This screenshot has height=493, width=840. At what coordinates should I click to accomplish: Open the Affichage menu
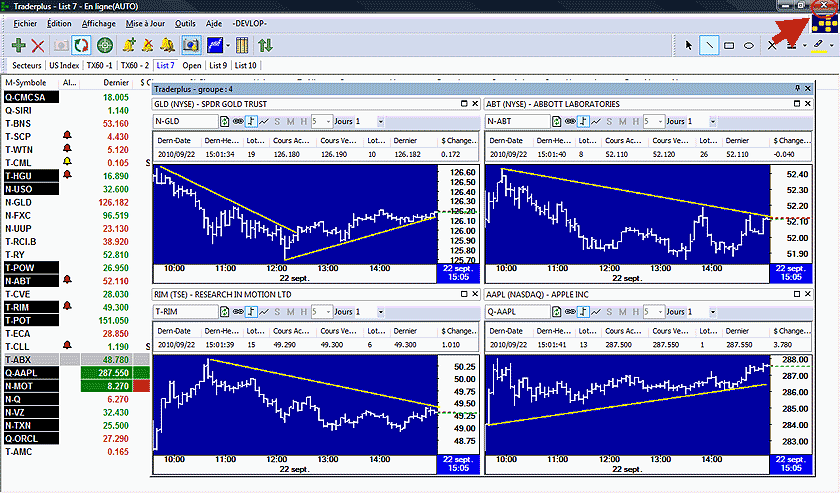(x=99, y=24)
